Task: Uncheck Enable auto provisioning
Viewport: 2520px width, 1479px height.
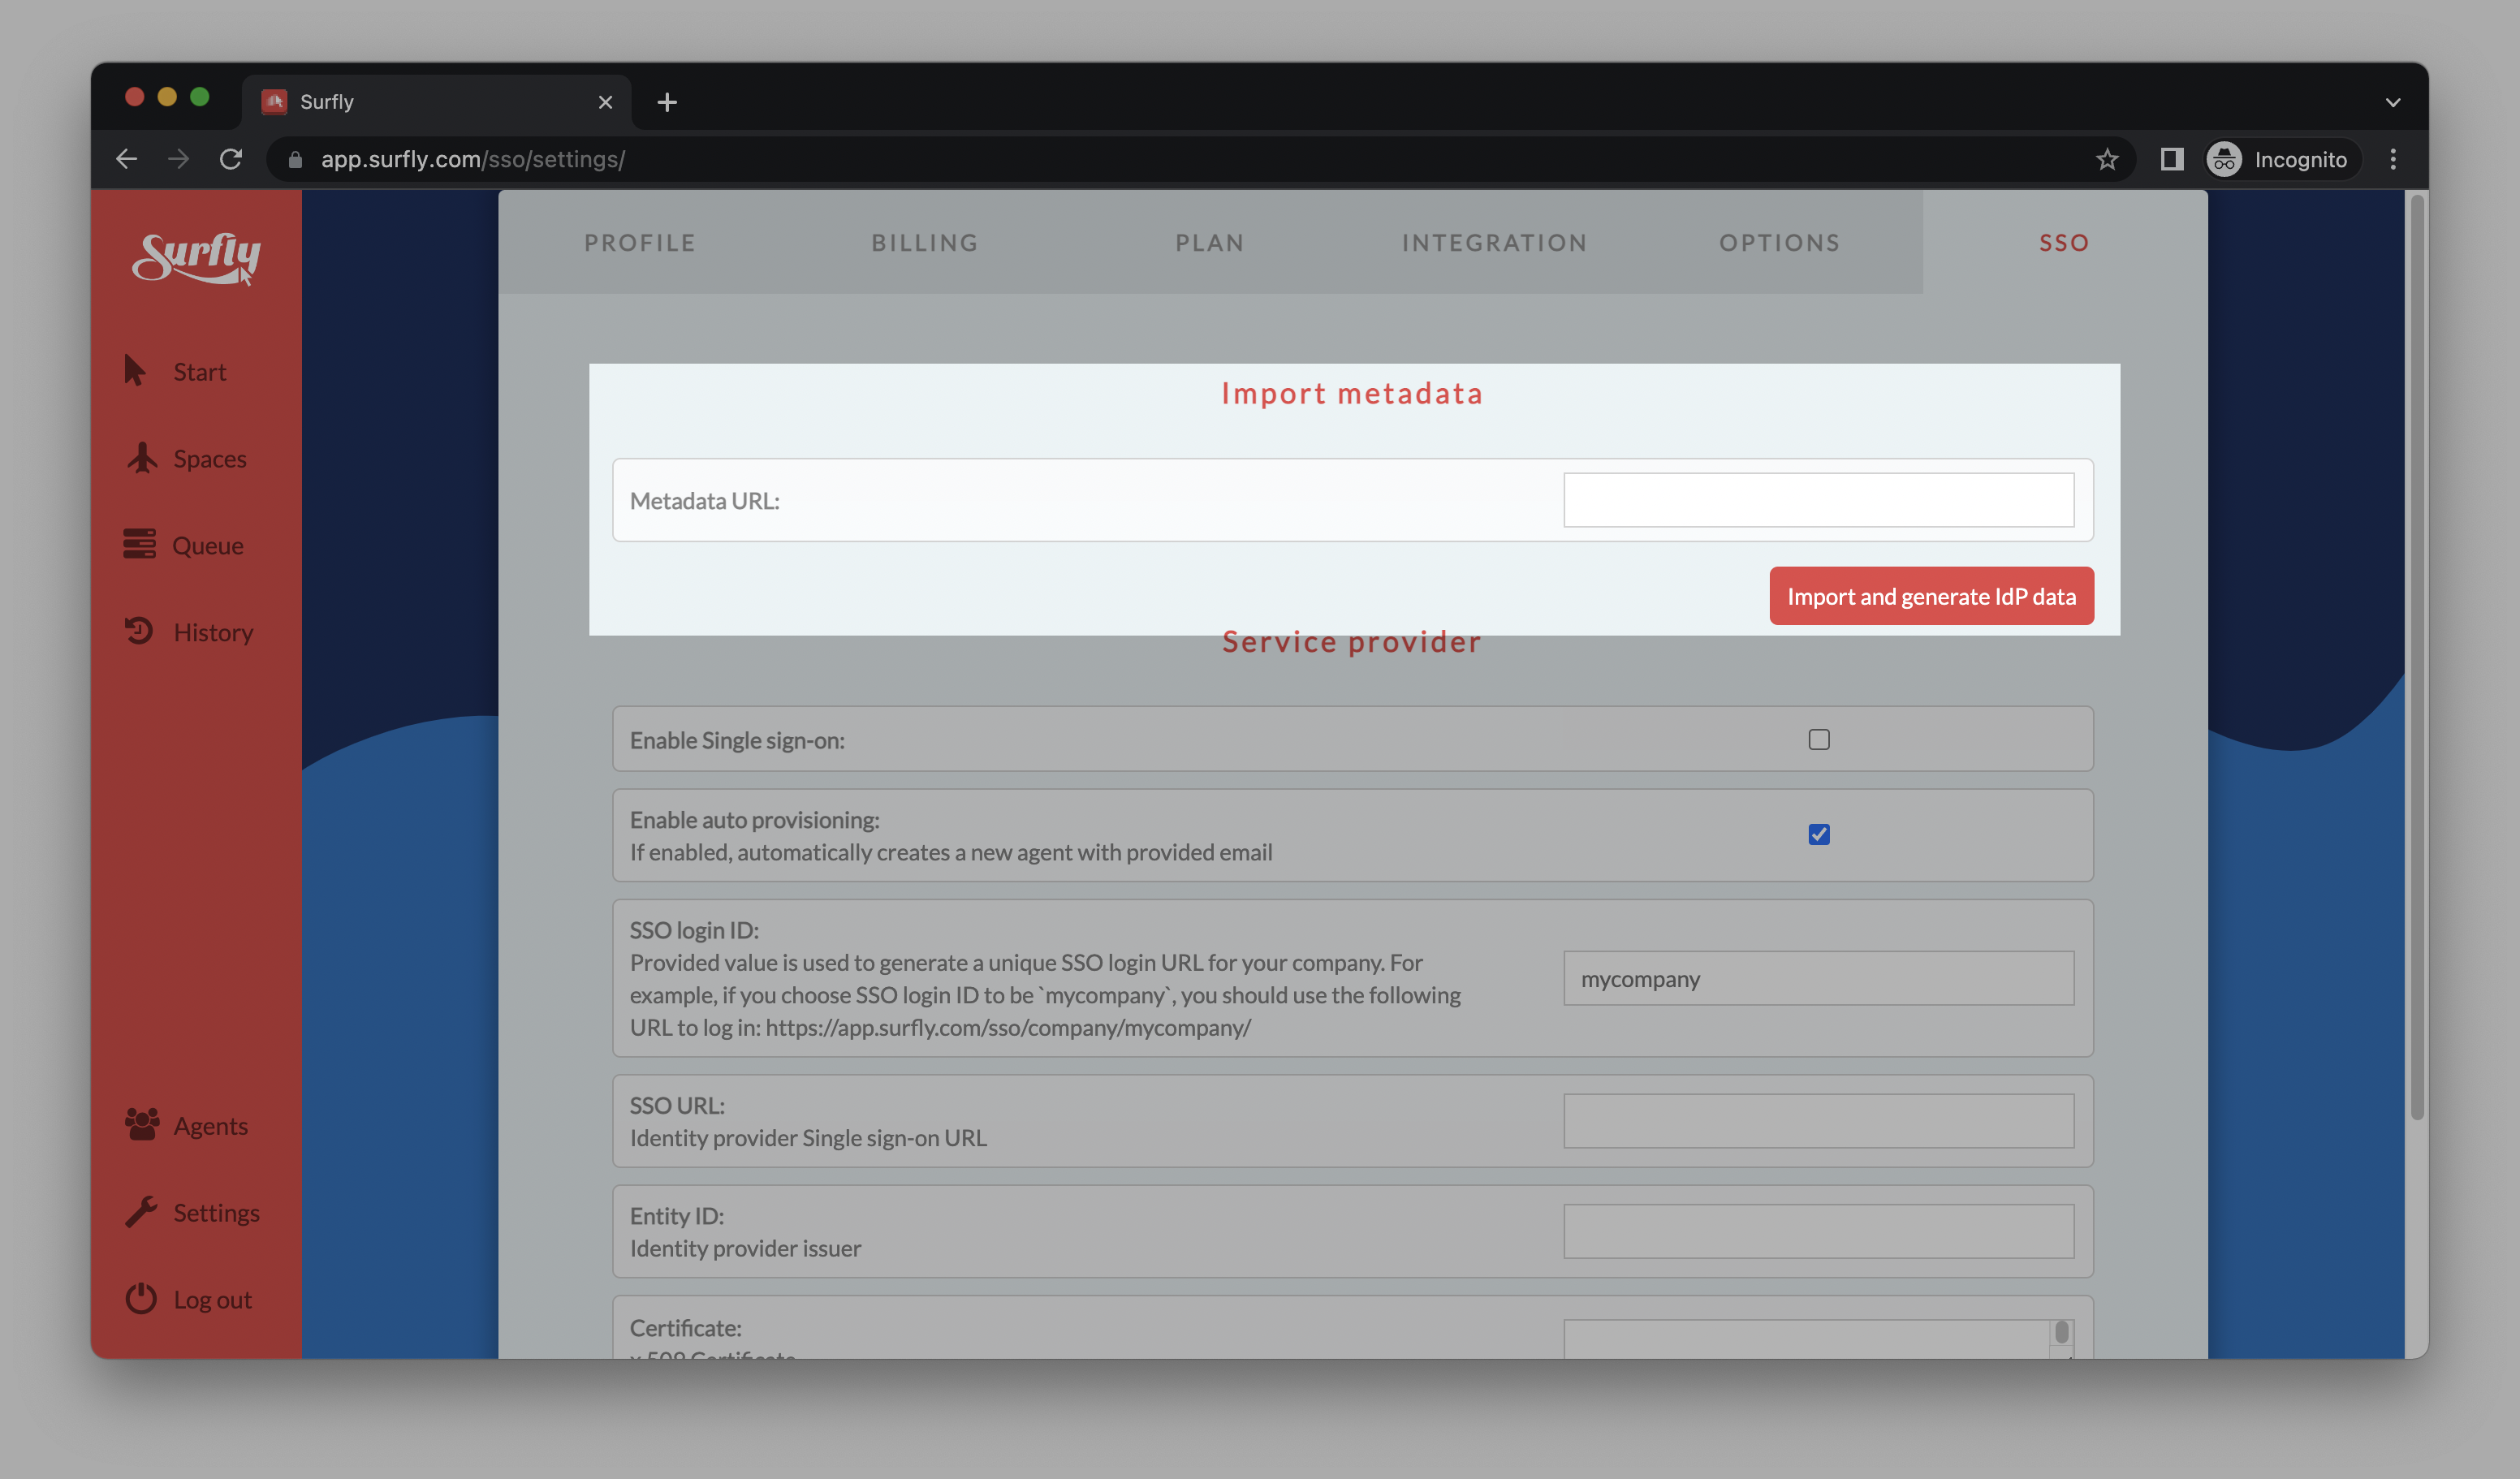Action: point(1818,834)
